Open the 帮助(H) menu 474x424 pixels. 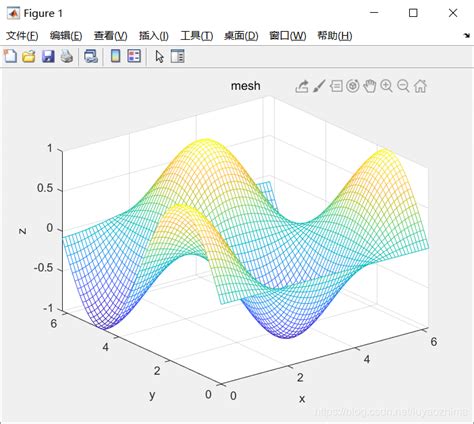coord(335,35)
